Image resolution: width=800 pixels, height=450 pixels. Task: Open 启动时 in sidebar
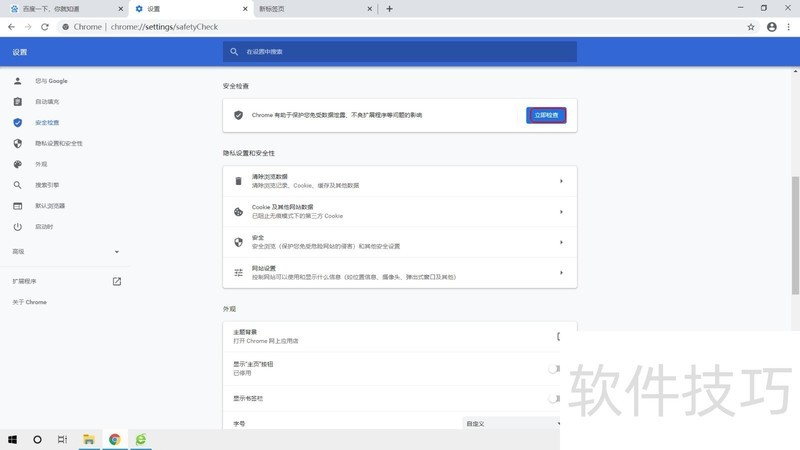(x=44, y=227)
